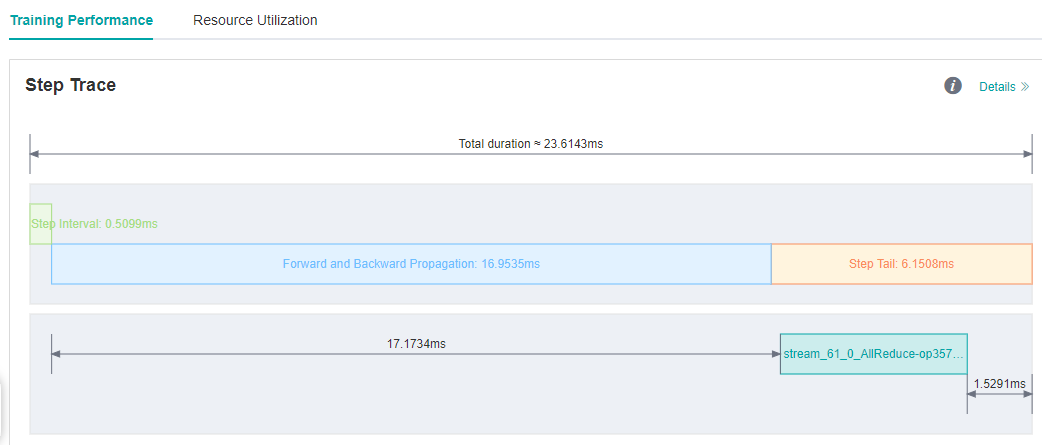
Task: Click left arrowhead of Total duration line
Action: (x=35, y=154)
